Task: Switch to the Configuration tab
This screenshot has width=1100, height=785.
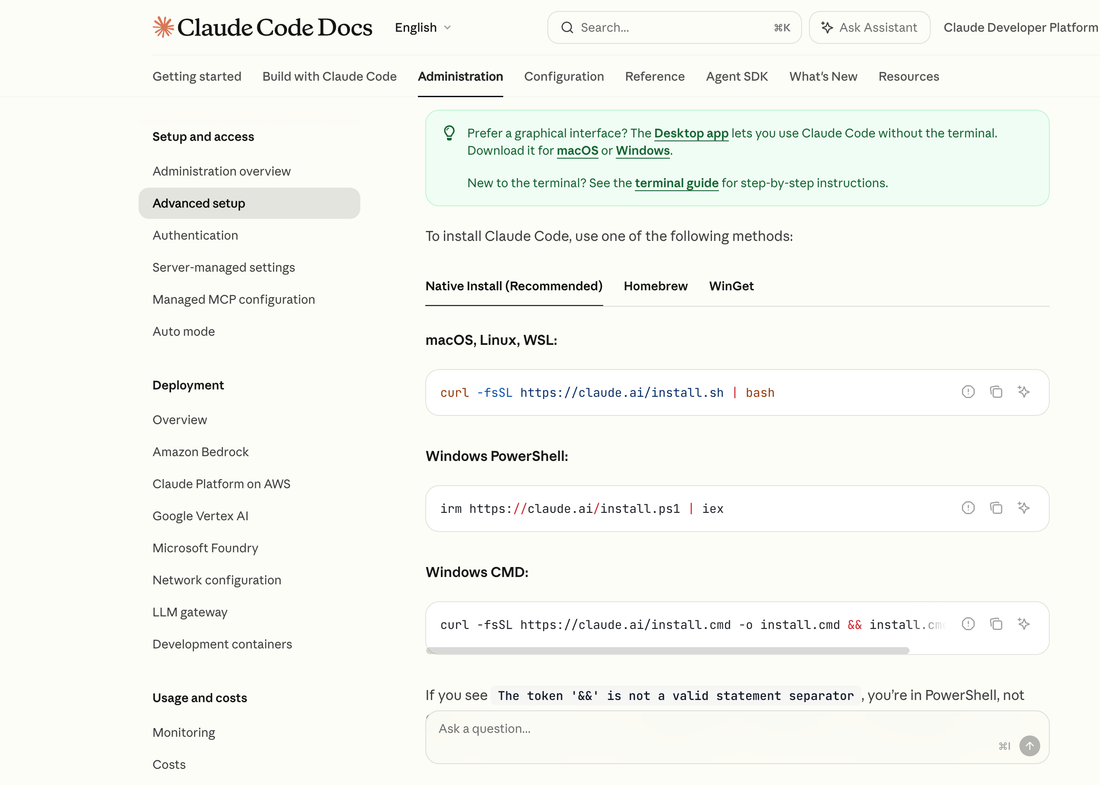Action: 564,76
